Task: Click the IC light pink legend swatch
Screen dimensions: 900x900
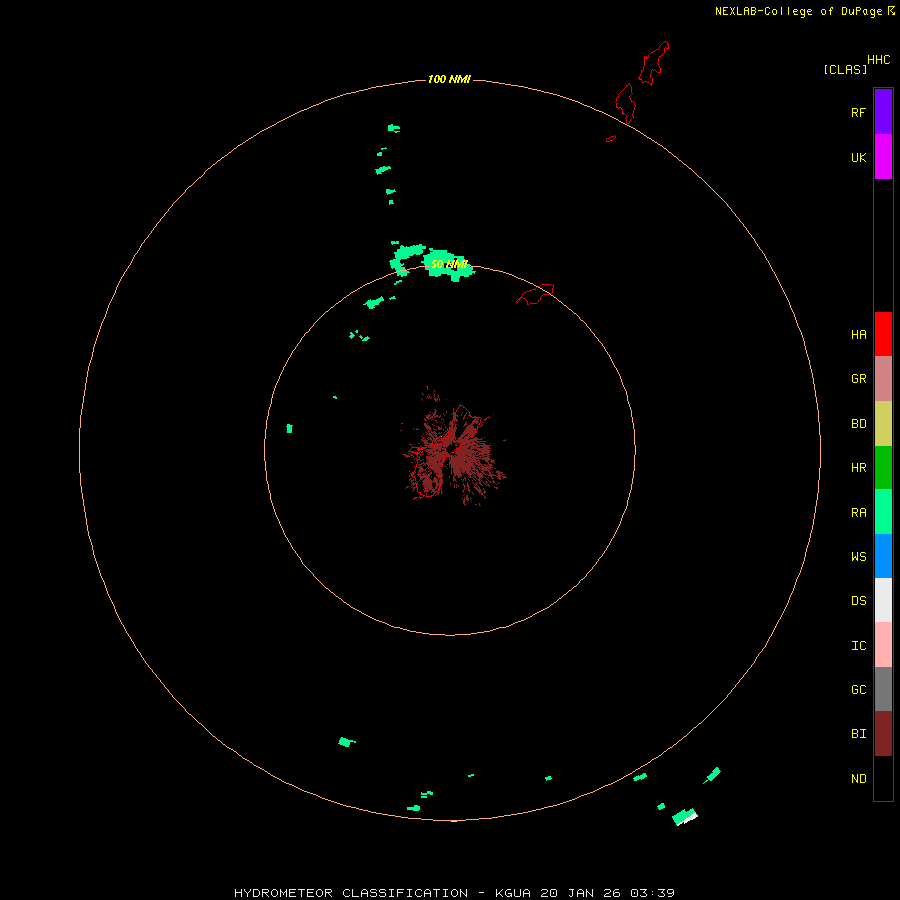Action: [883, 645]
